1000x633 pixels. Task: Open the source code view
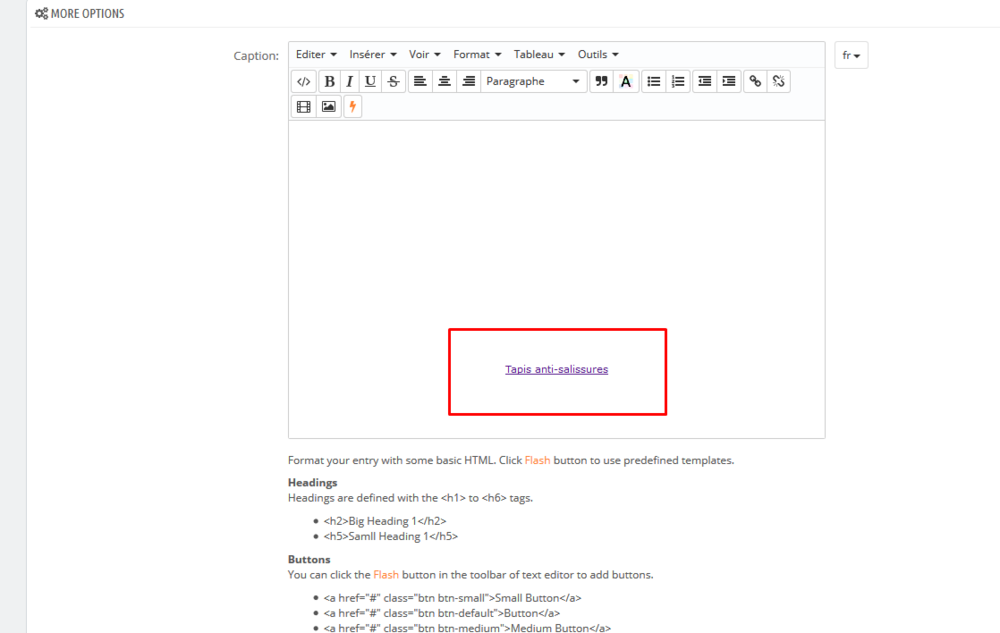point(303,81)
